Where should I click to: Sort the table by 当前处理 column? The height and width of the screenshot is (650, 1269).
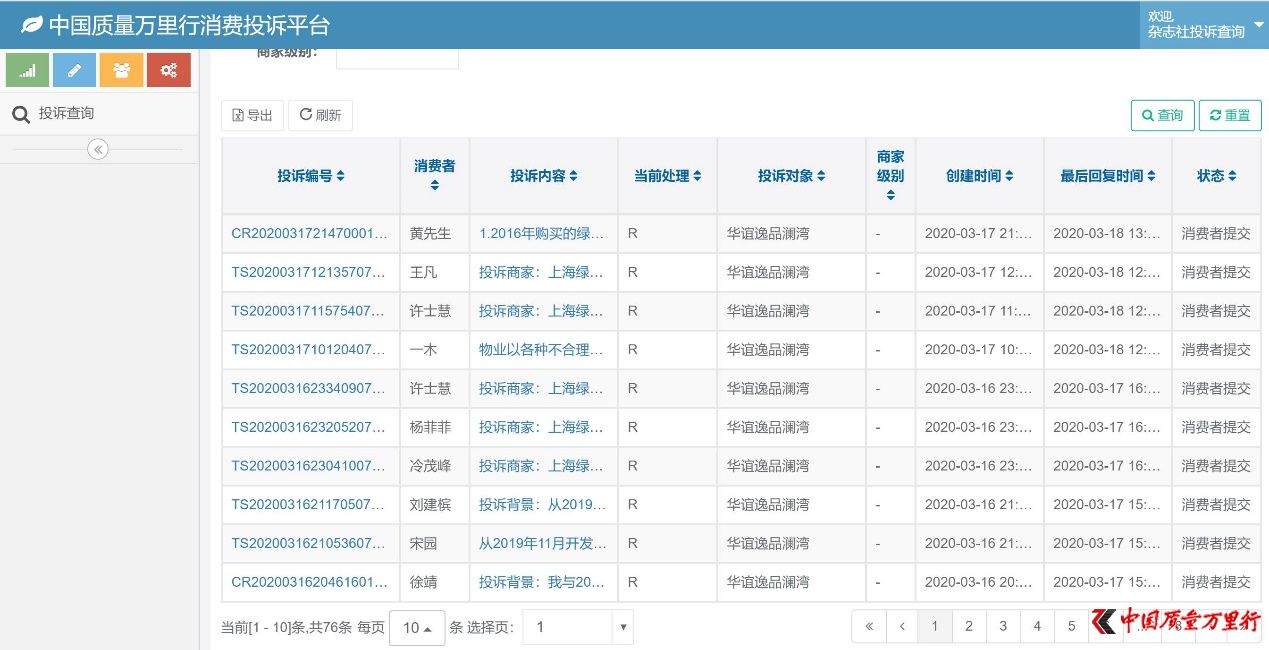point(667,176)
